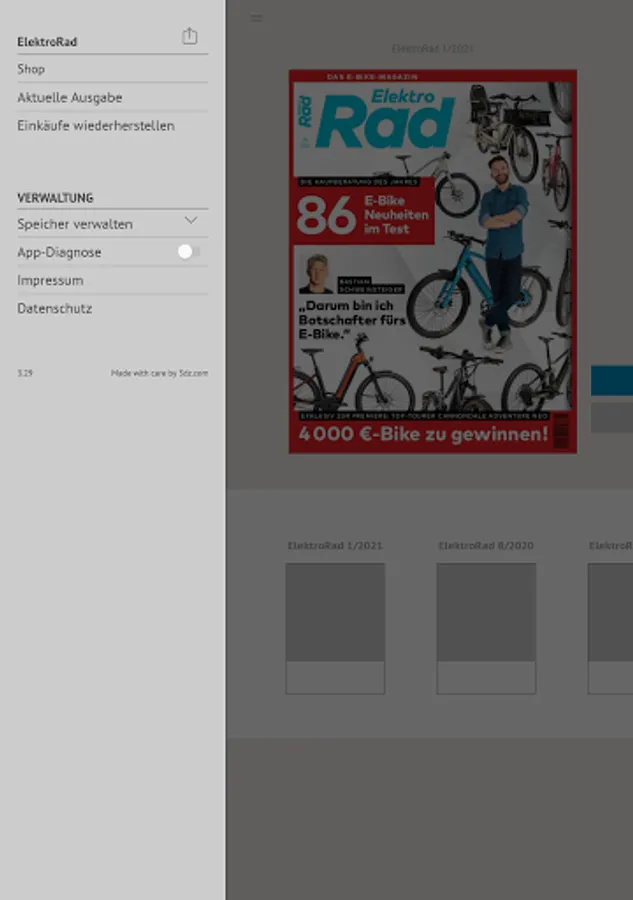Screen dimensions: 633x900
Task: Open the Shop menu entry
Action: point(112,69)
